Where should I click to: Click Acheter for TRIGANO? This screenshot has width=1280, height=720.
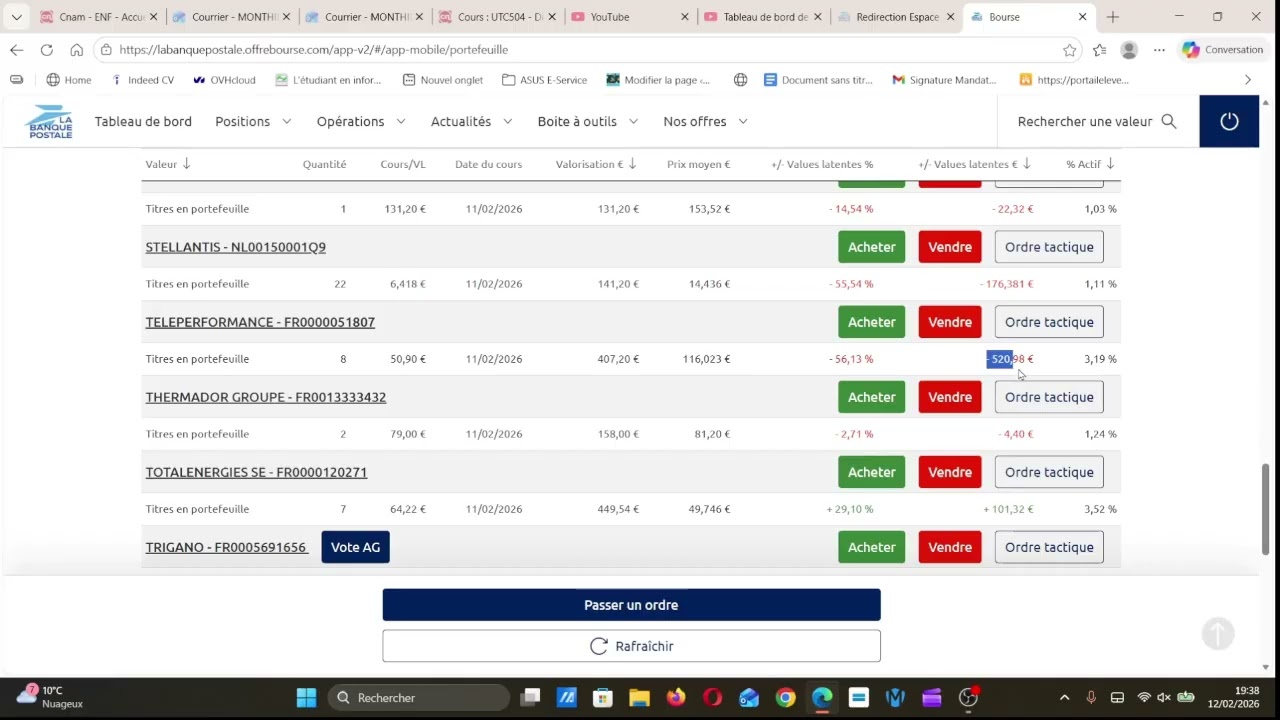coord(872,547)
